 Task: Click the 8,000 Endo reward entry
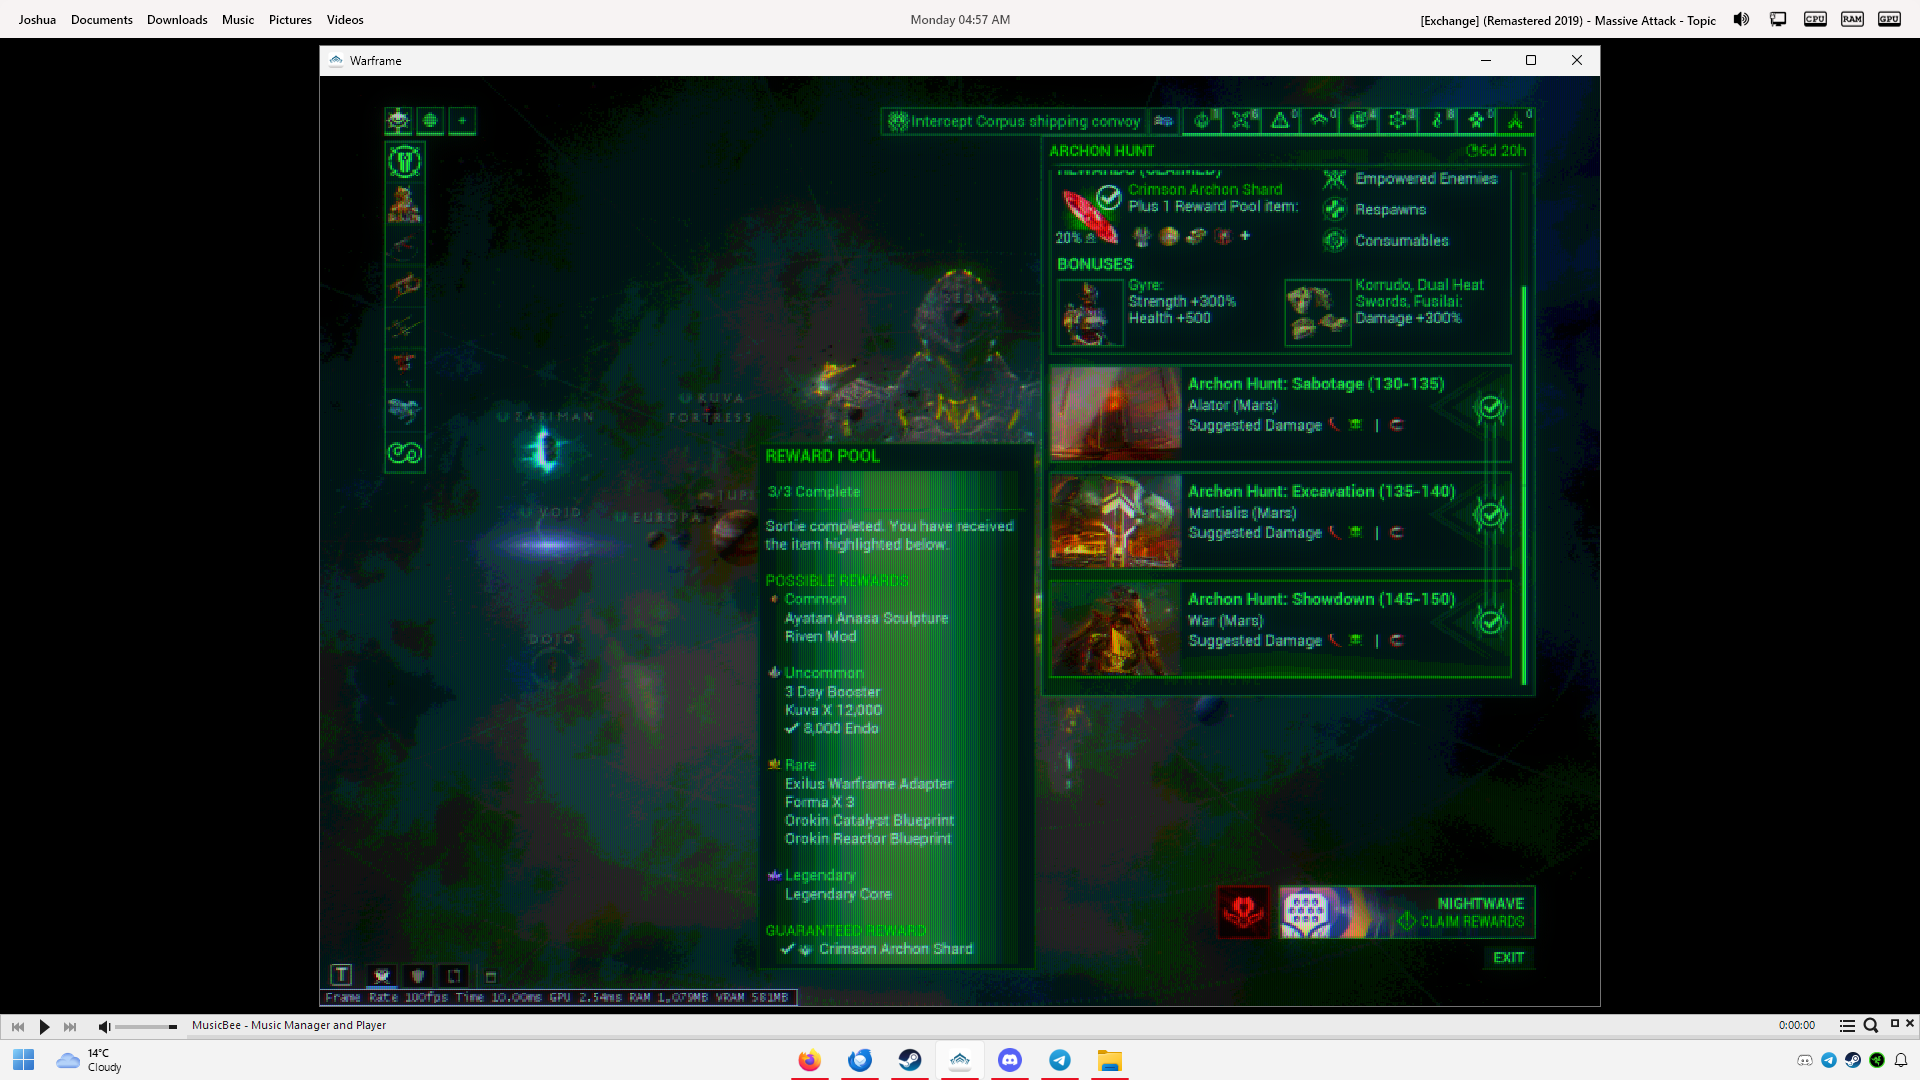click(x=832, y=729)
